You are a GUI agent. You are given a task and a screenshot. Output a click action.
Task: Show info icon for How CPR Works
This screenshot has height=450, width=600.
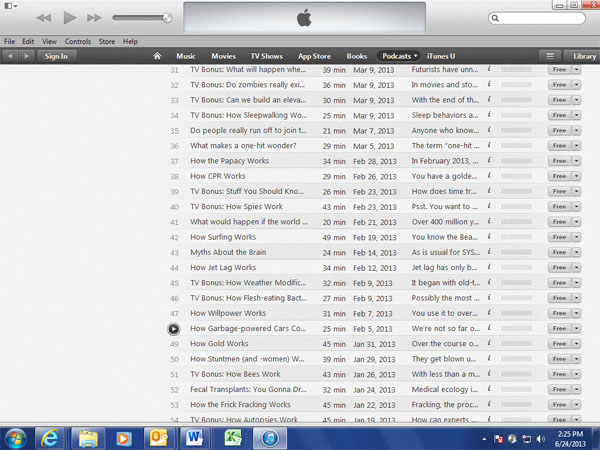click(x=489, y=176)
